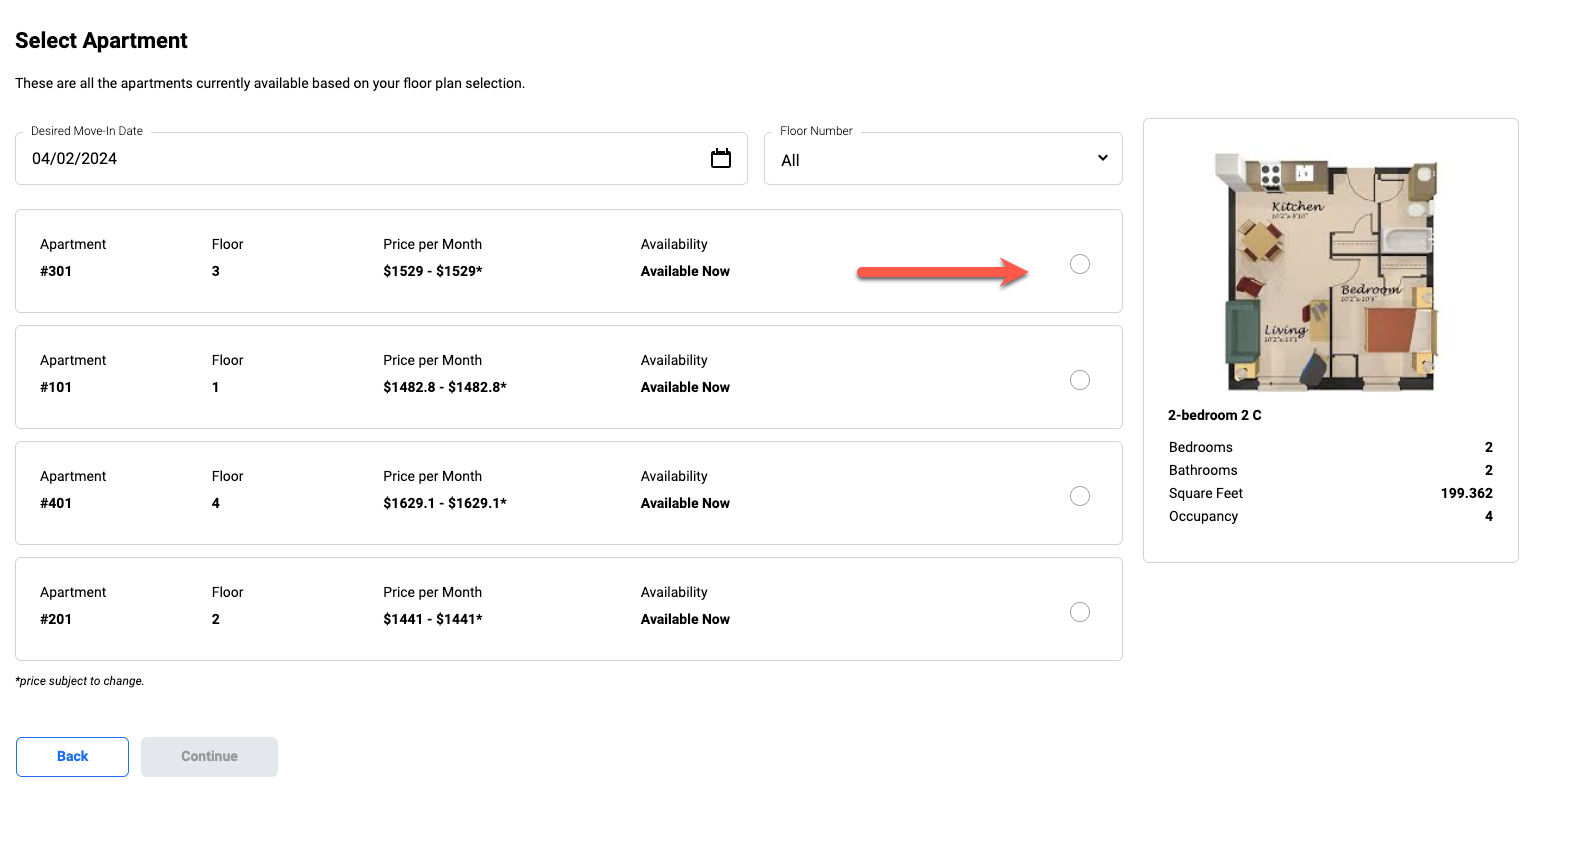
Task: Choose apartment #401 radio button
Action: 1080,496
